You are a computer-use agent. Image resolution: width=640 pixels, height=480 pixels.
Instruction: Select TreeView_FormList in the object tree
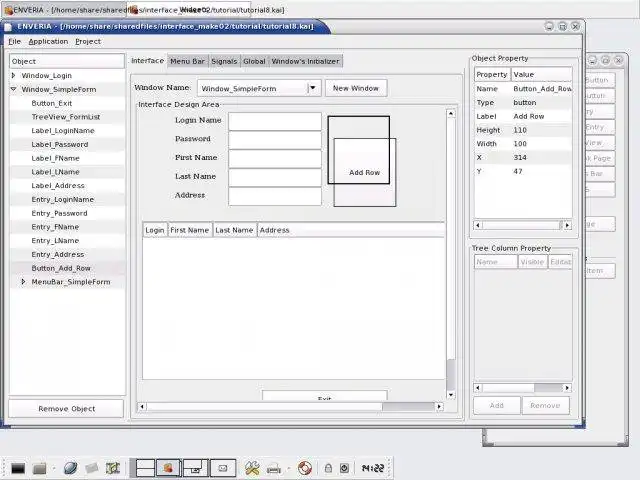[x=66, y=117]
